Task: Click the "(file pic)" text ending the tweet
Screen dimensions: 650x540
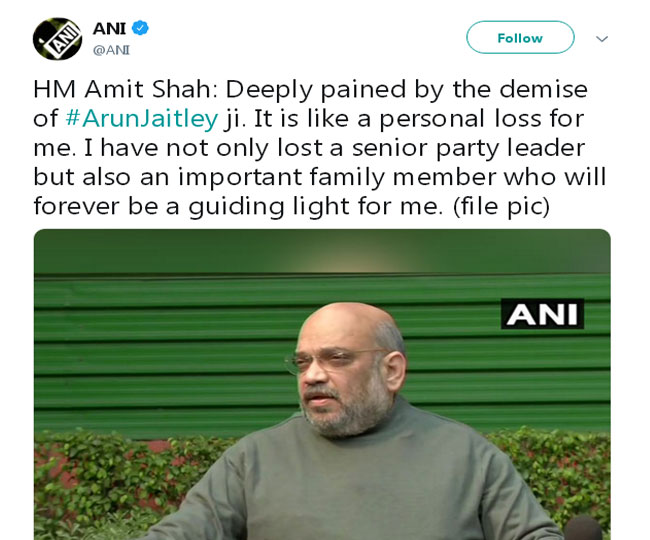Action: pos(501,206)
